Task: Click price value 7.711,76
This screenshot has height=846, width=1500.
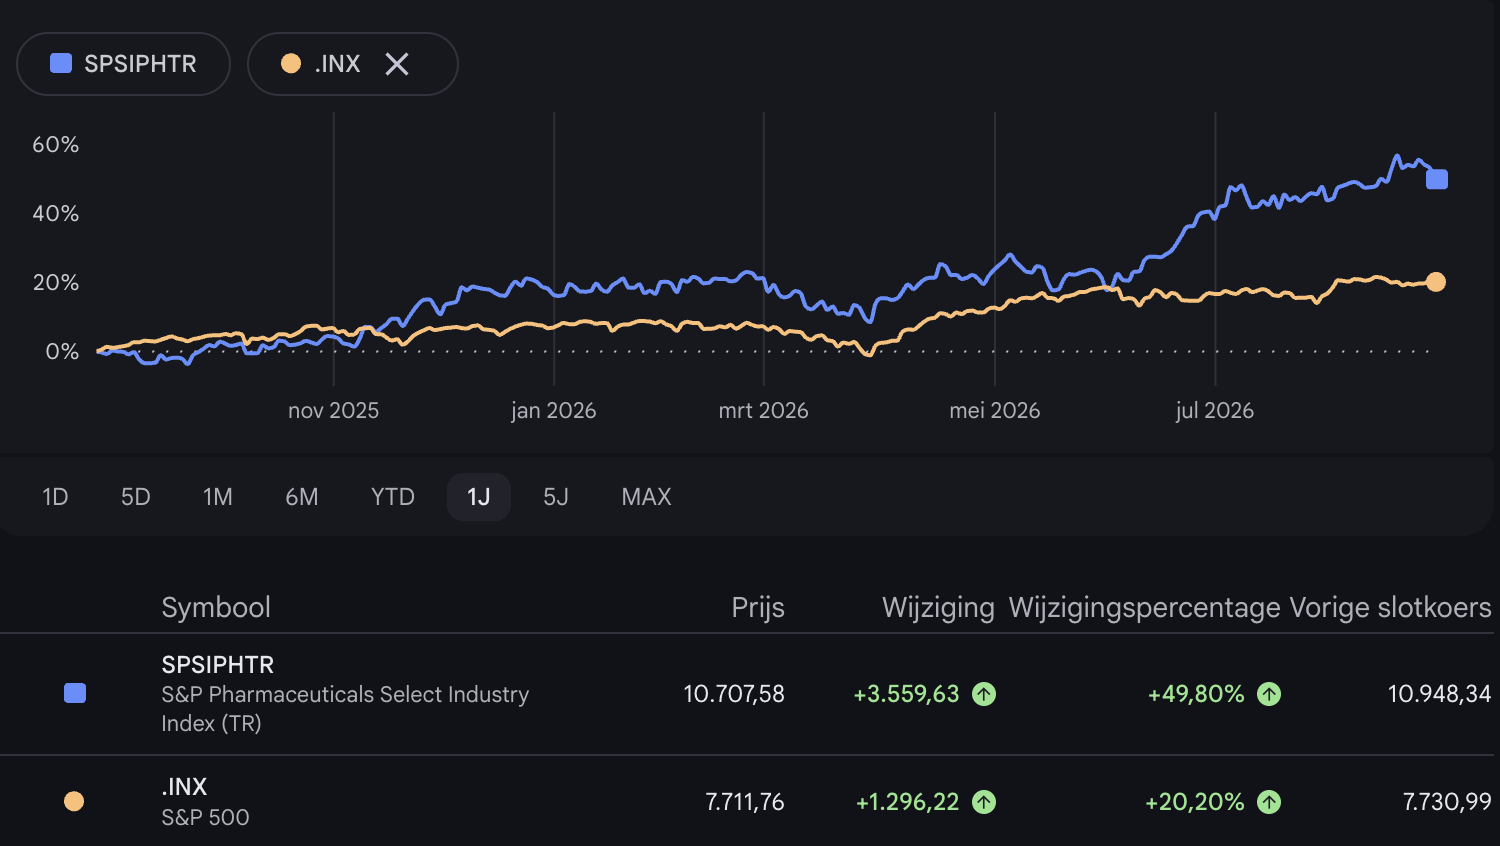Action: 745,801
